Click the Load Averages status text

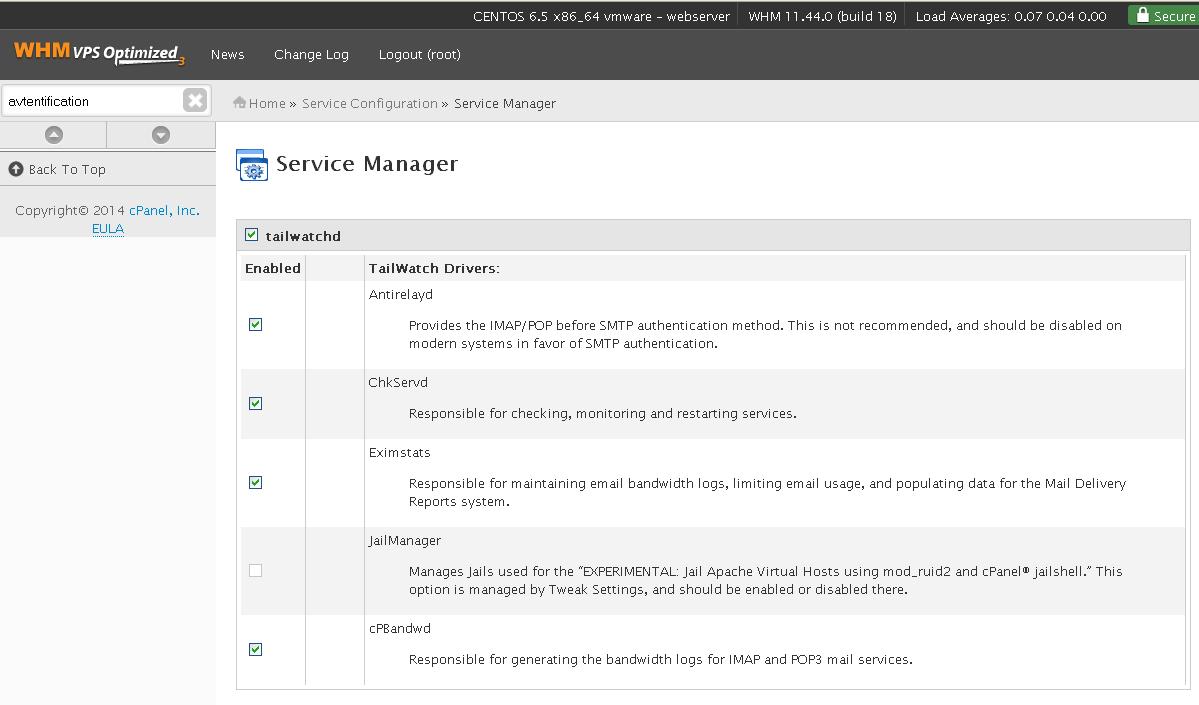[1011, 16]
